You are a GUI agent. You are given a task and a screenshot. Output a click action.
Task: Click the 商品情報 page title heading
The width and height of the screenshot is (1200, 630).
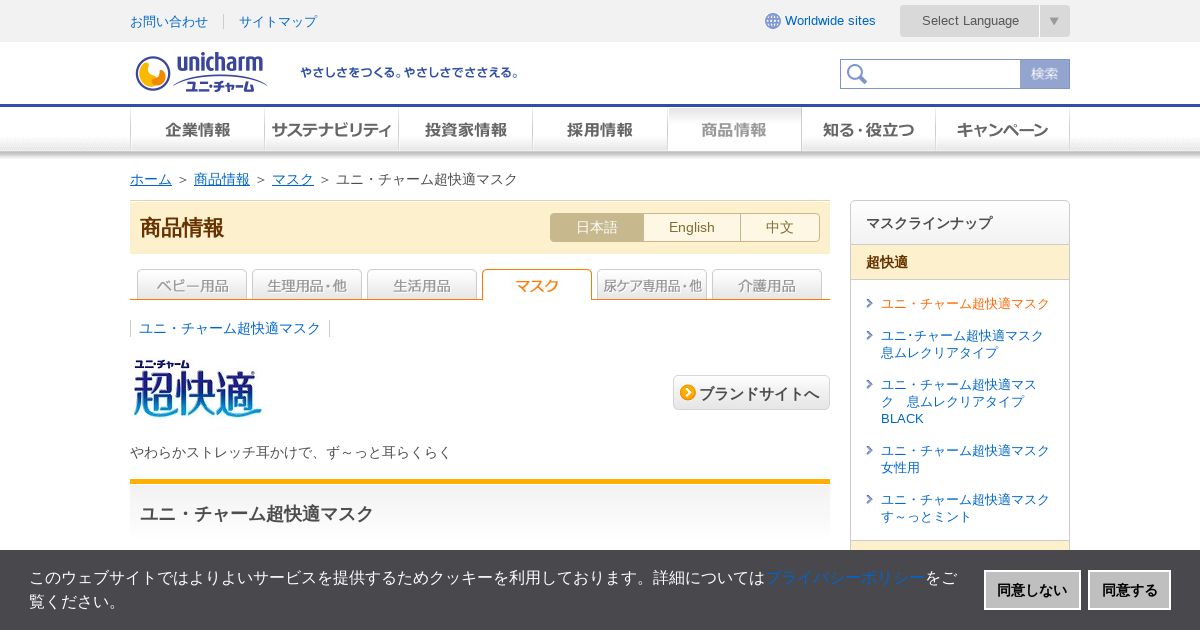tap(182, 227)
